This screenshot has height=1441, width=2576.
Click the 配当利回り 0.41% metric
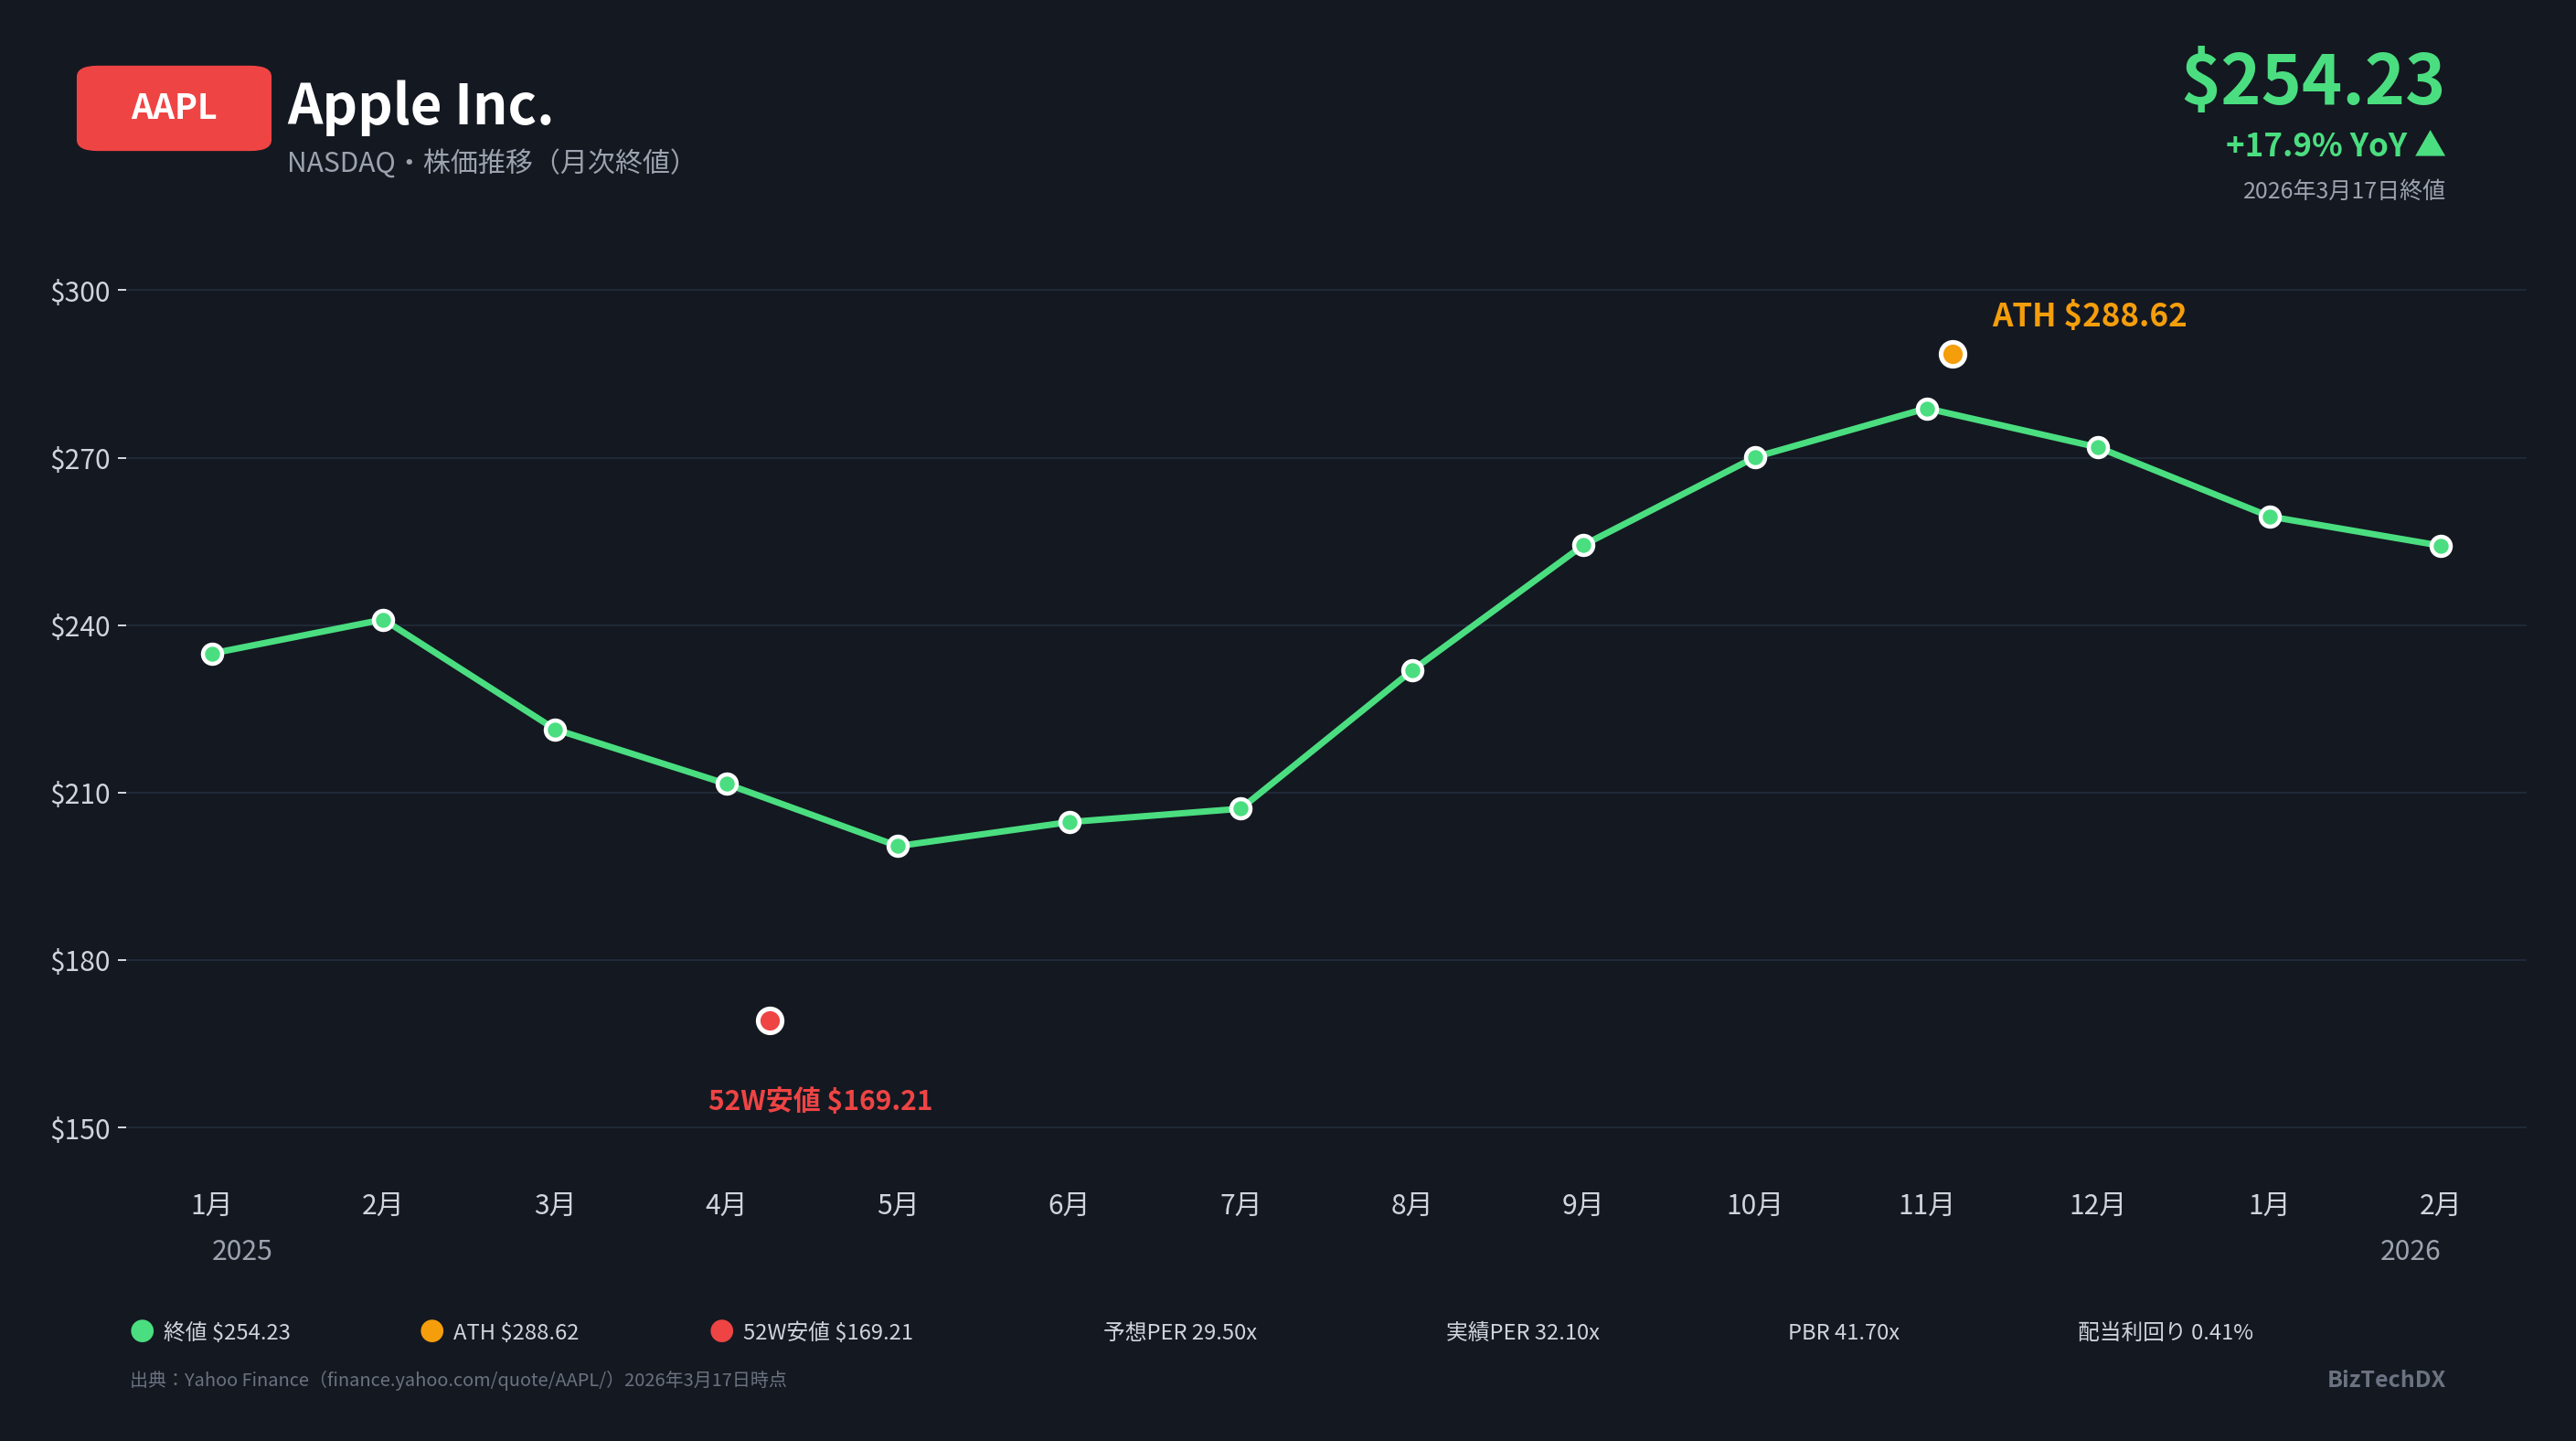click(x=2164, y=1332)
